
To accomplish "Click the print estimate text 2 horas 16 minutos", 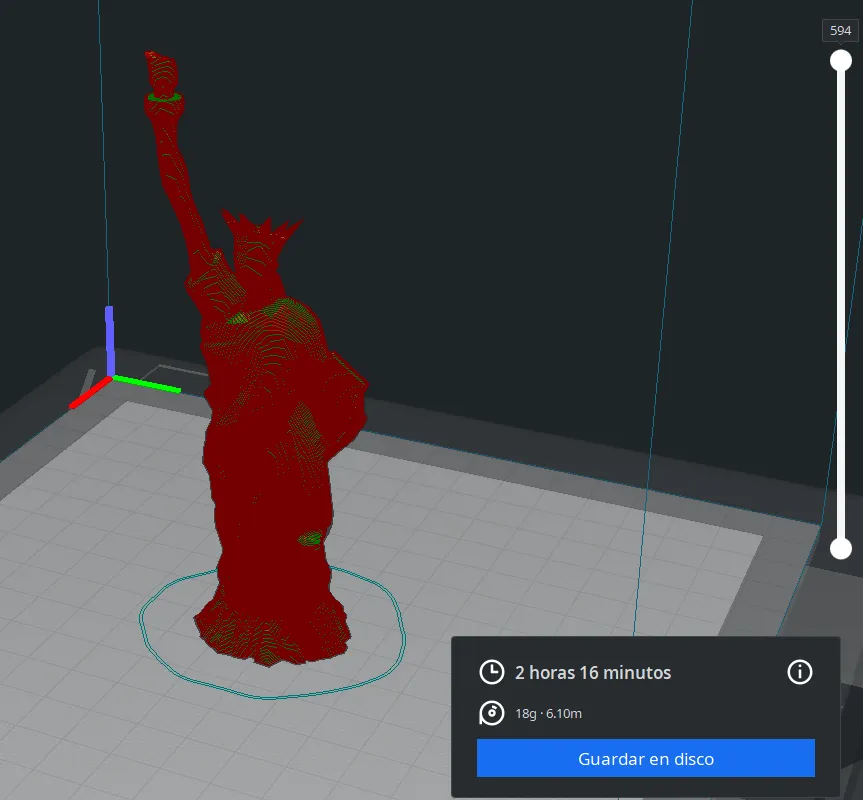I will [x=592, y=672].
